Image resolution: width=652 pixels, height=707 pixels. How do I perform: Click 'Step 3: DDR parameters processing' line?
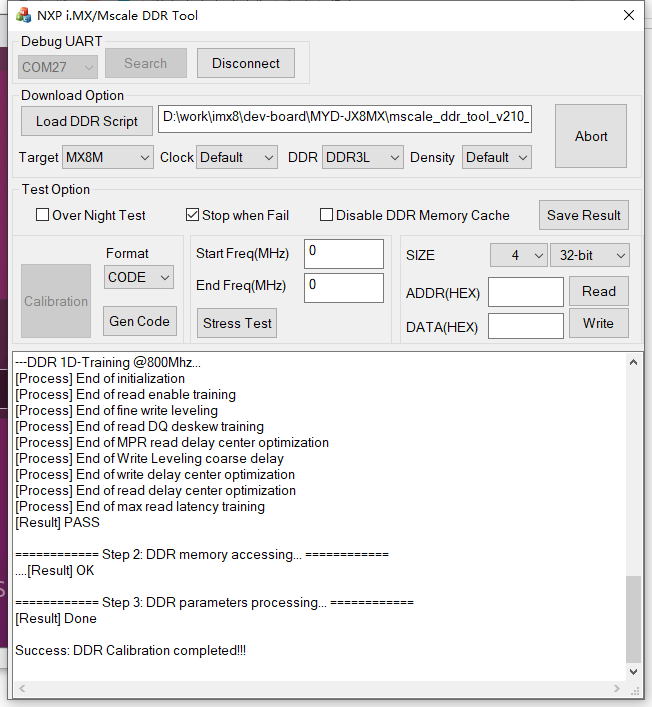pyautogui.click(x=214, y=602)
